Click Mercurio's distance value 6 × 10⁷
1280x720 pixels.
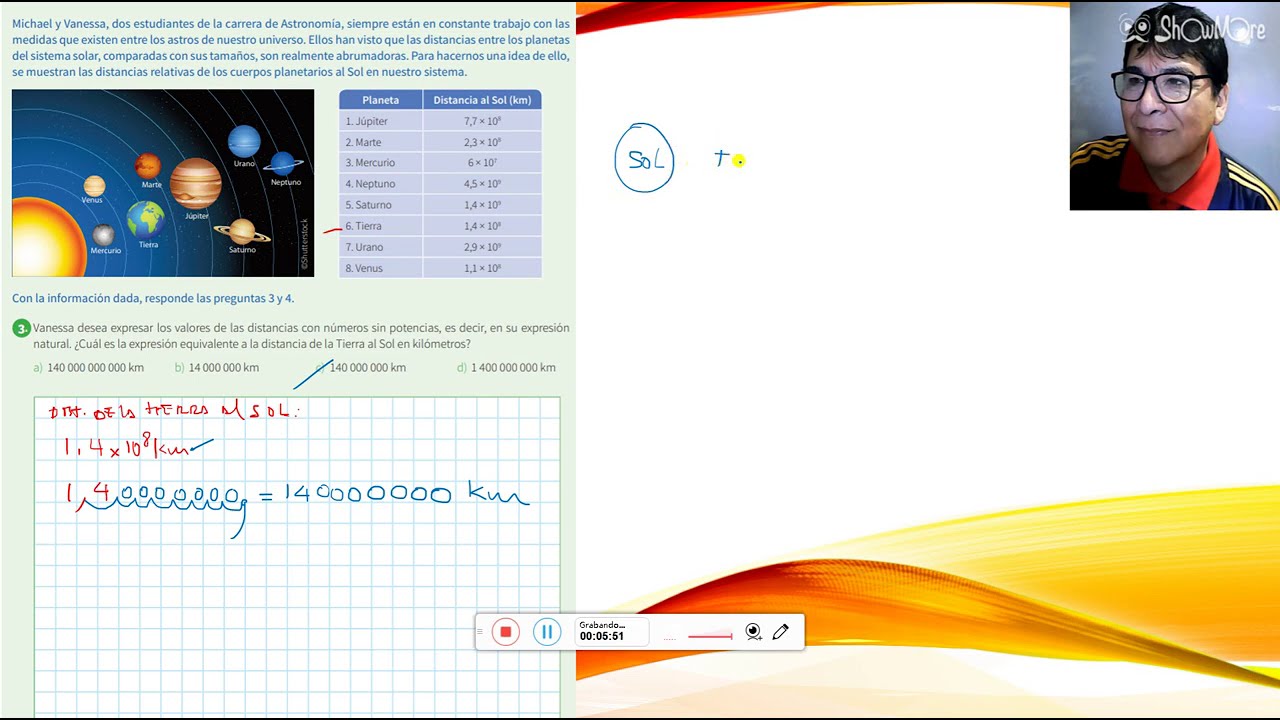pyautogui.click(x=482, y=163)
